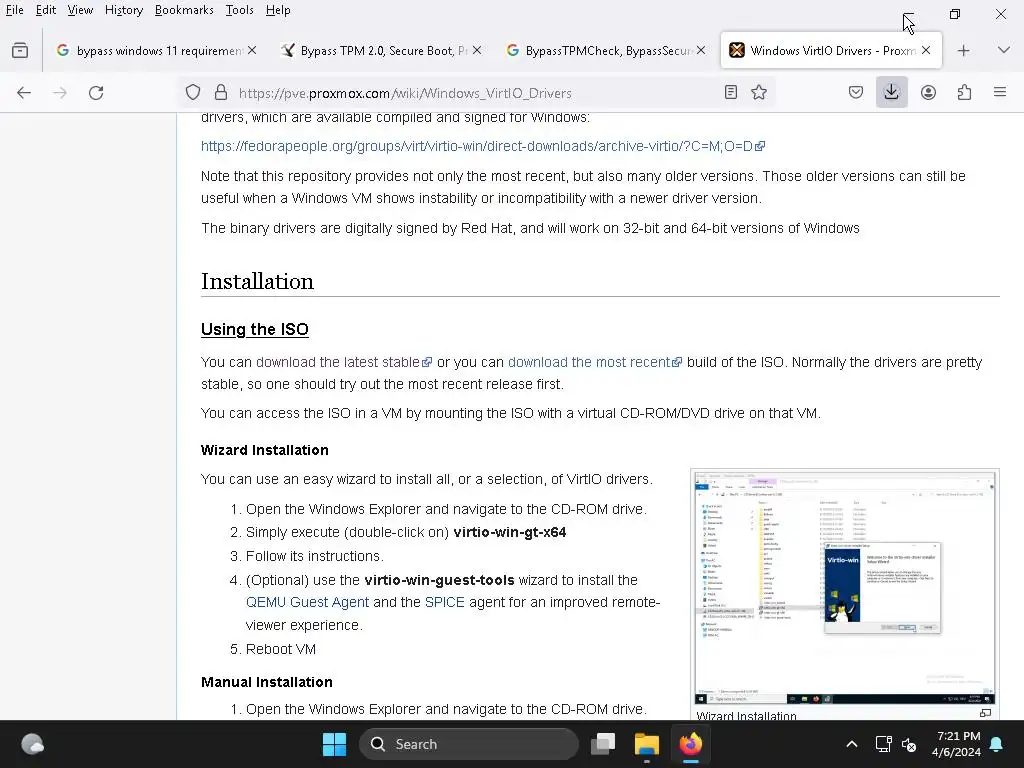
Task: Open the Edit menu
Action: pyautogui.click(x=46, y=10)
